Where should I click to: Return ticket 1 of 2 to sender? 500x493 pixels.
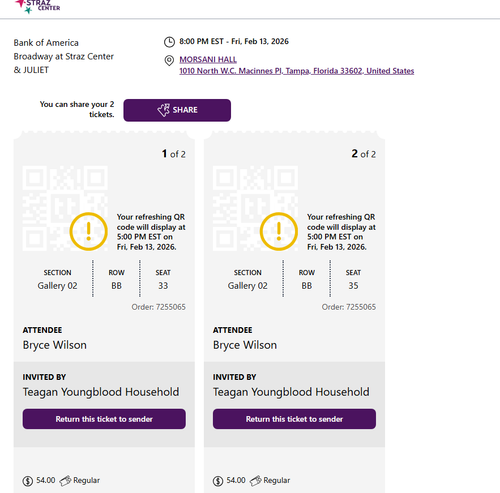pos(104,419)
